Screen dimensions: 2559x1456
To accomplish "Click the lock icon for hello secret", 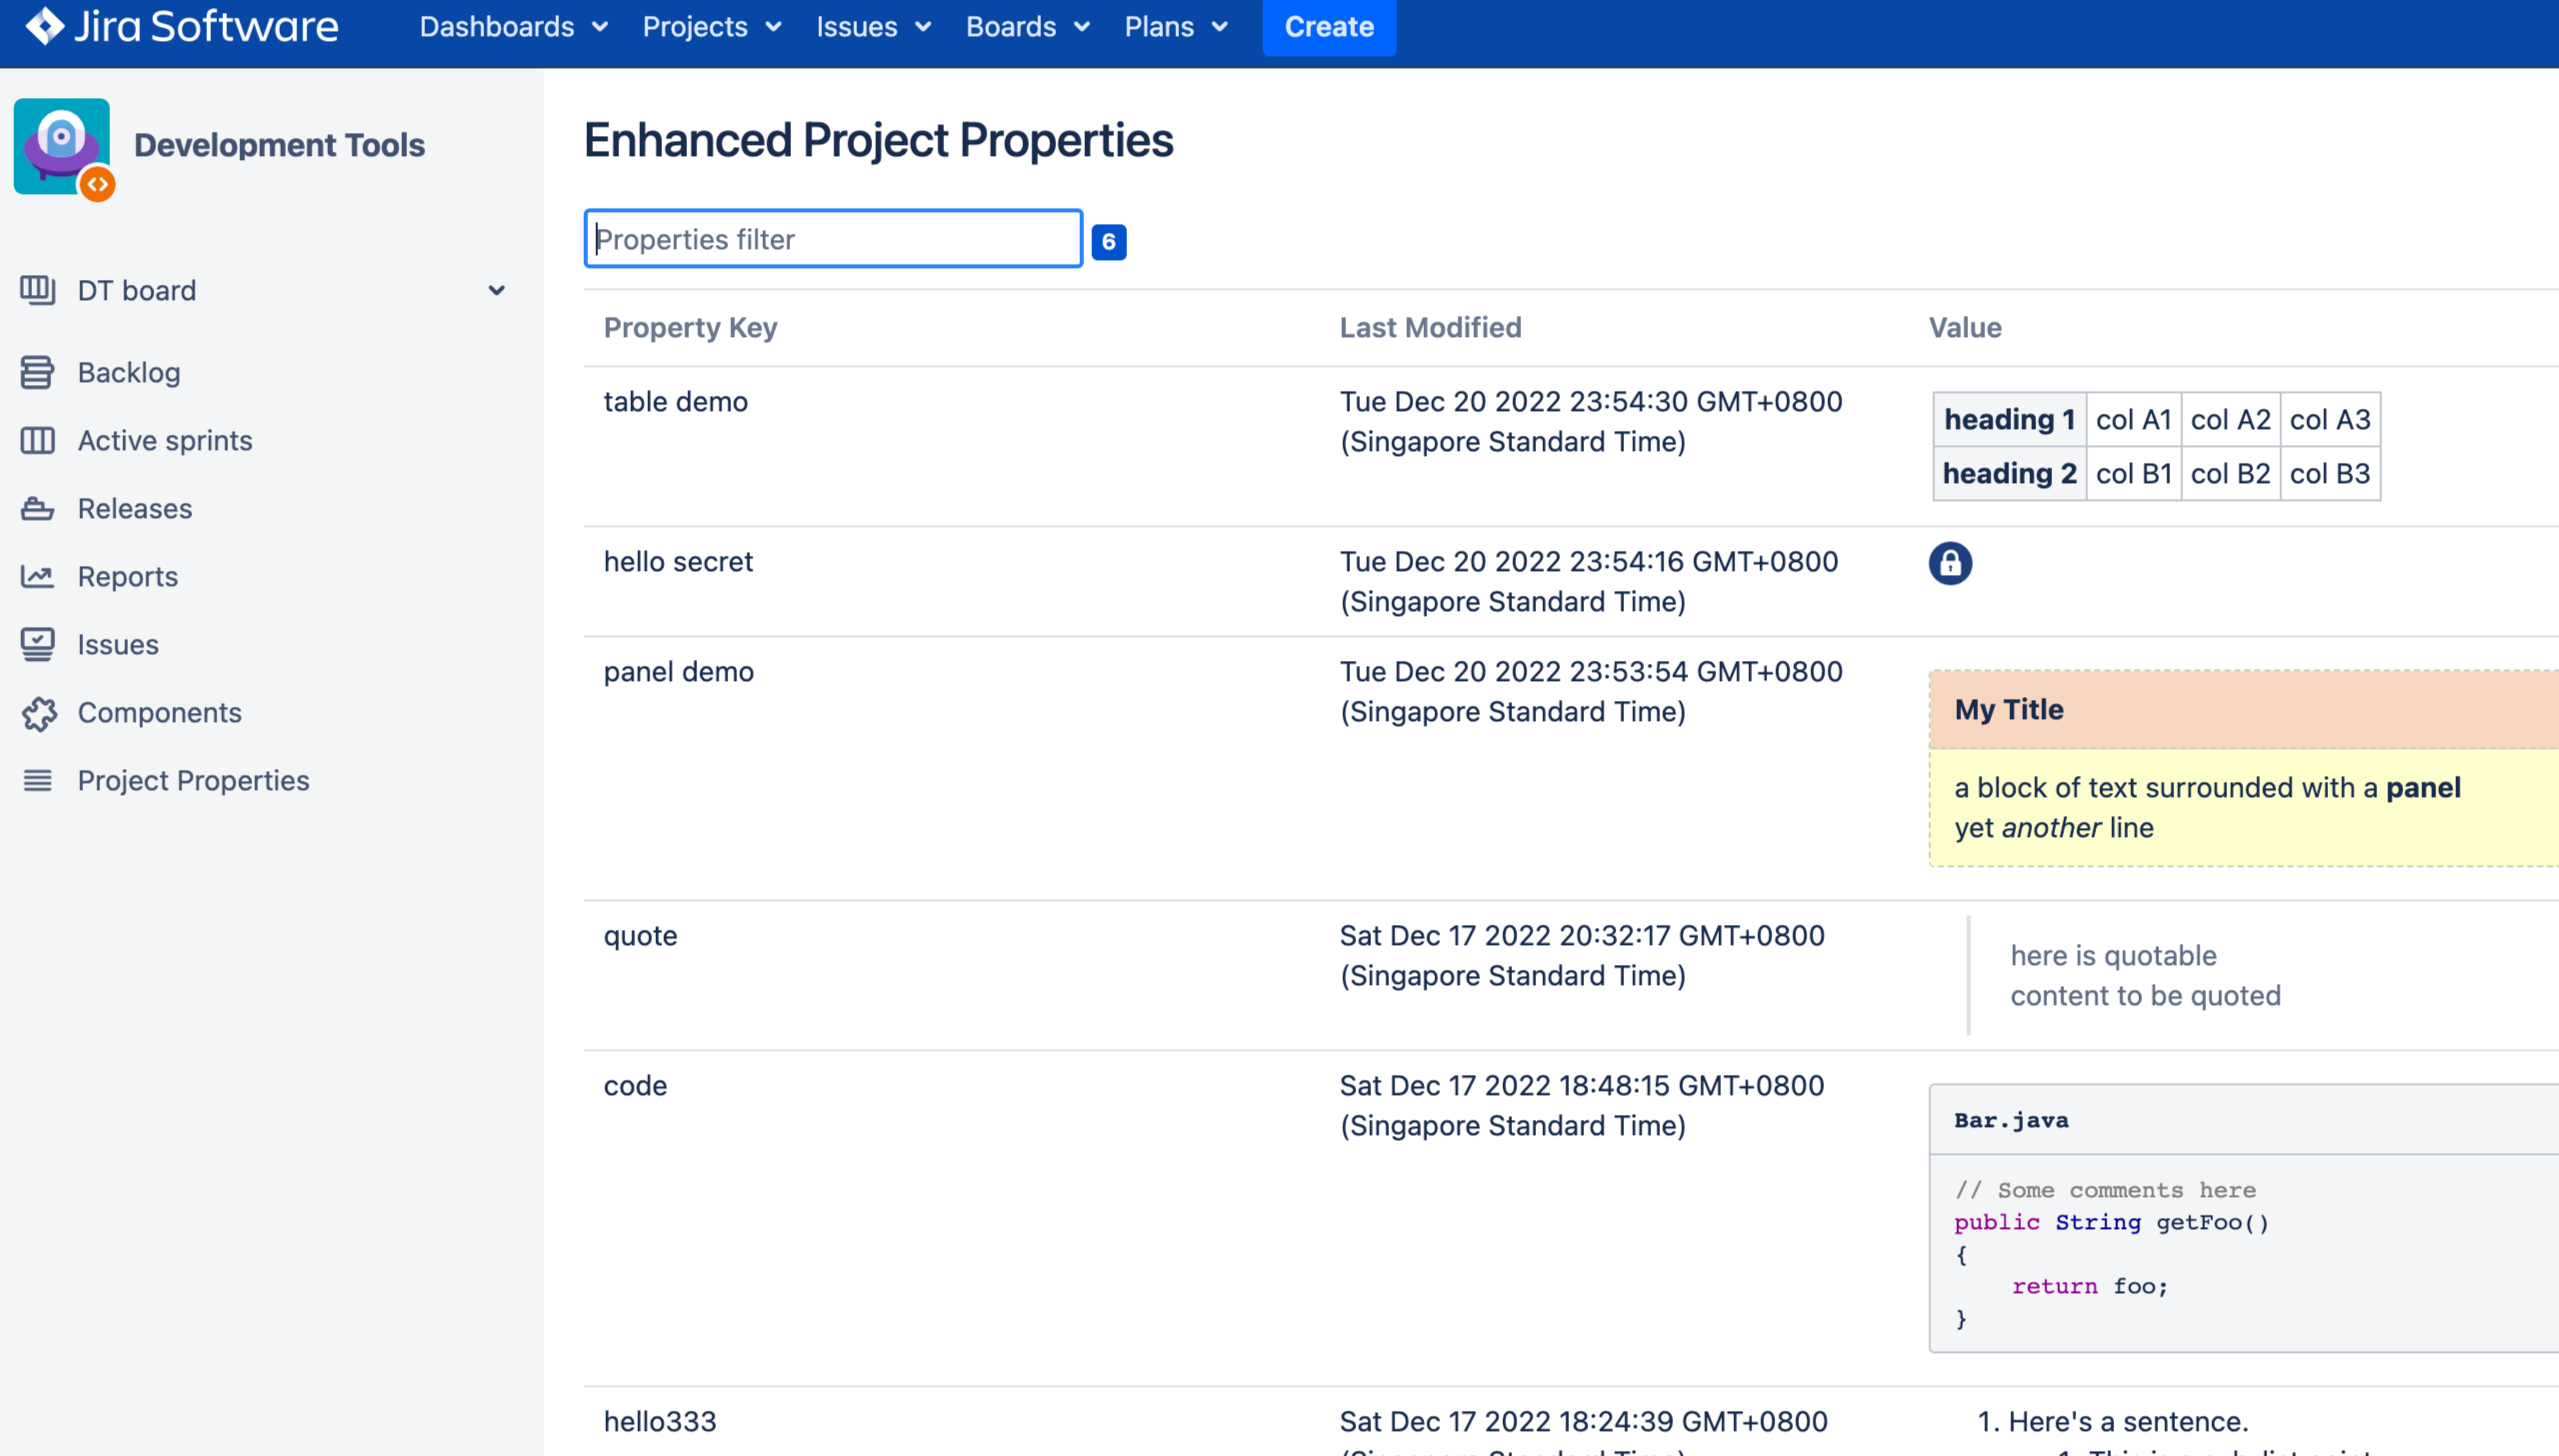I will pyautogui.click(x=1949, y=563).
